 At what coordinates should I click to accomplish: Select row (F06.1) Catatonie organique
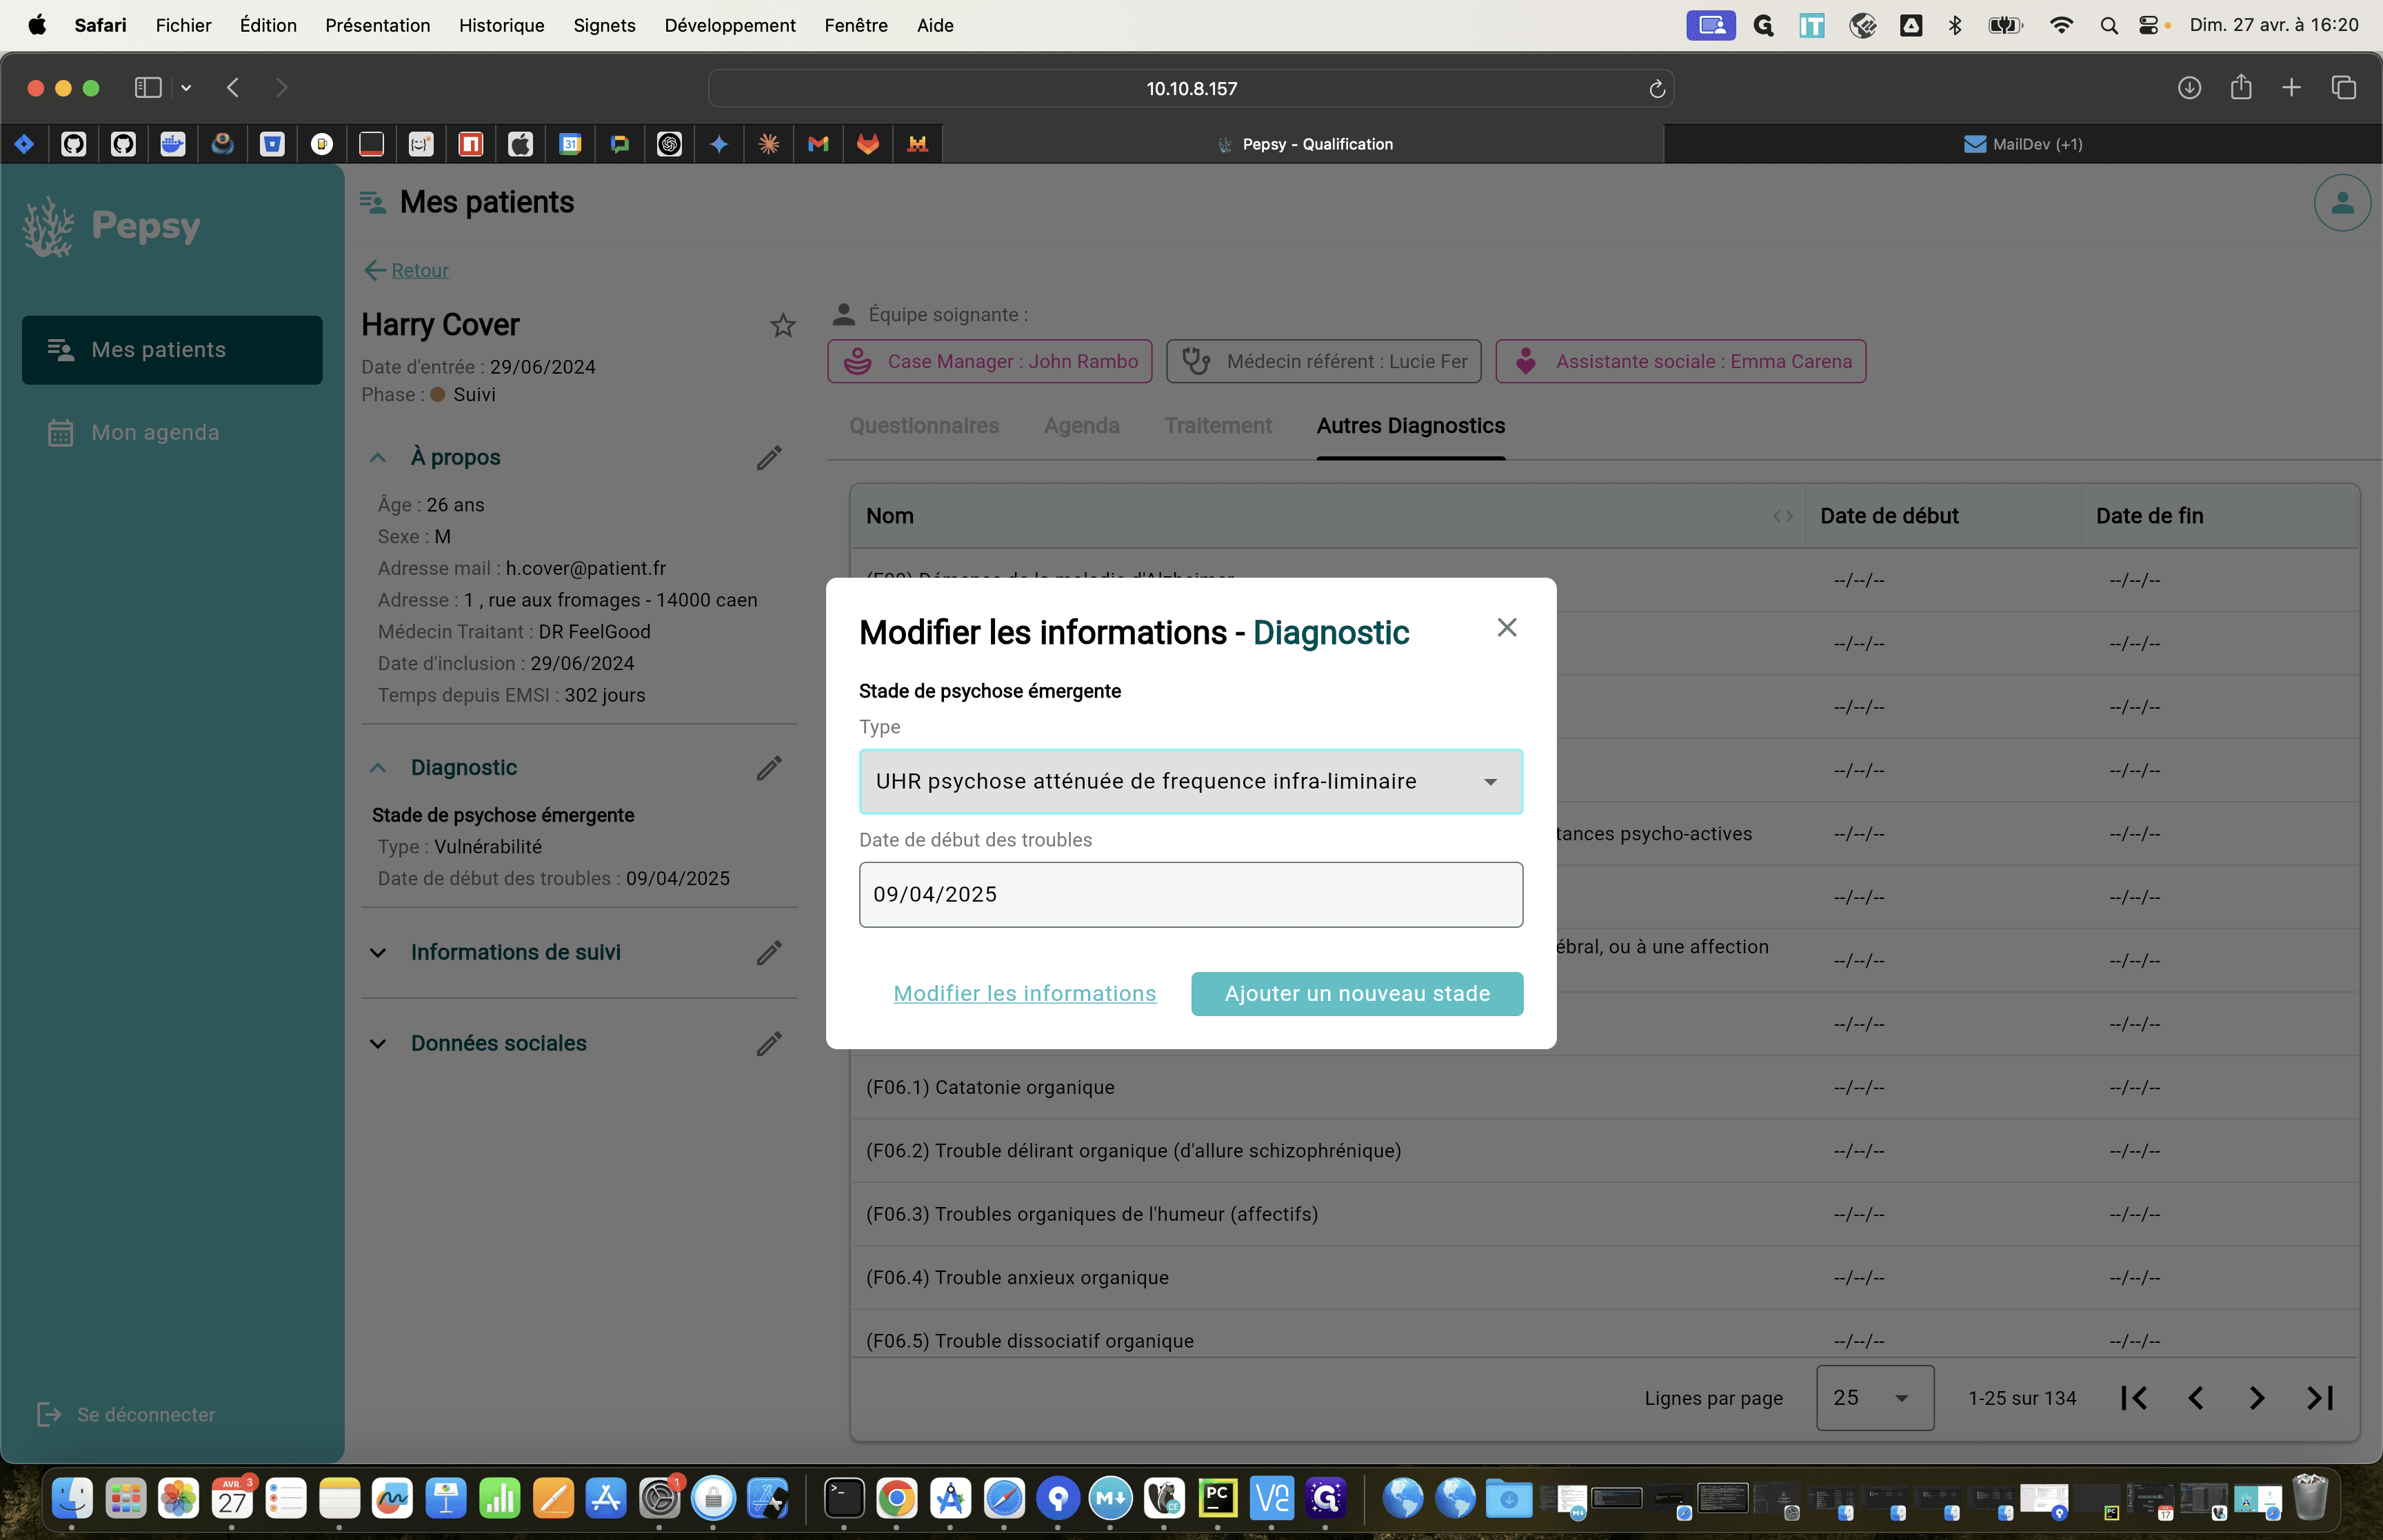click(x=1604, y=1087)
